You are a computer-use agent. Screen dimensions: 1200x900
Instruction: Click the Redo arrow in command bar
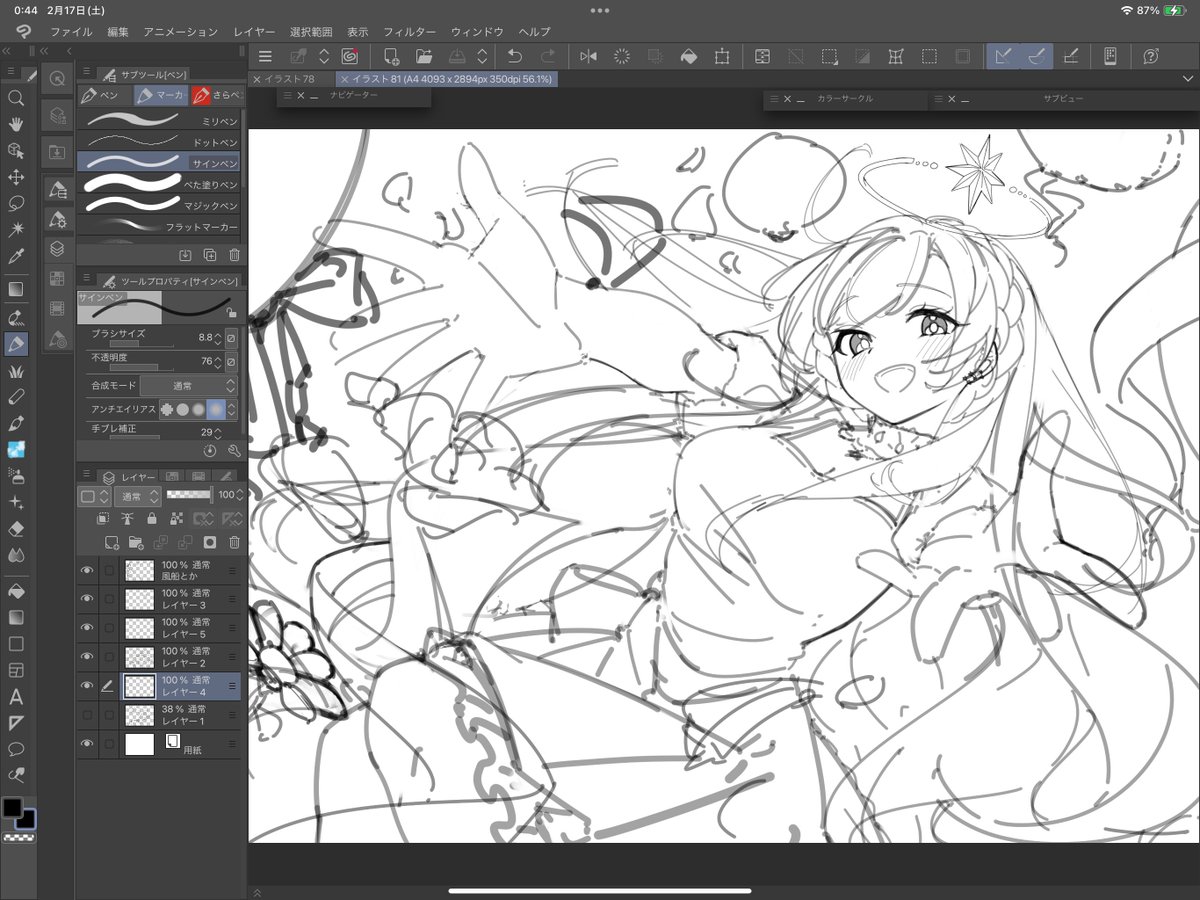pos(547,57)
